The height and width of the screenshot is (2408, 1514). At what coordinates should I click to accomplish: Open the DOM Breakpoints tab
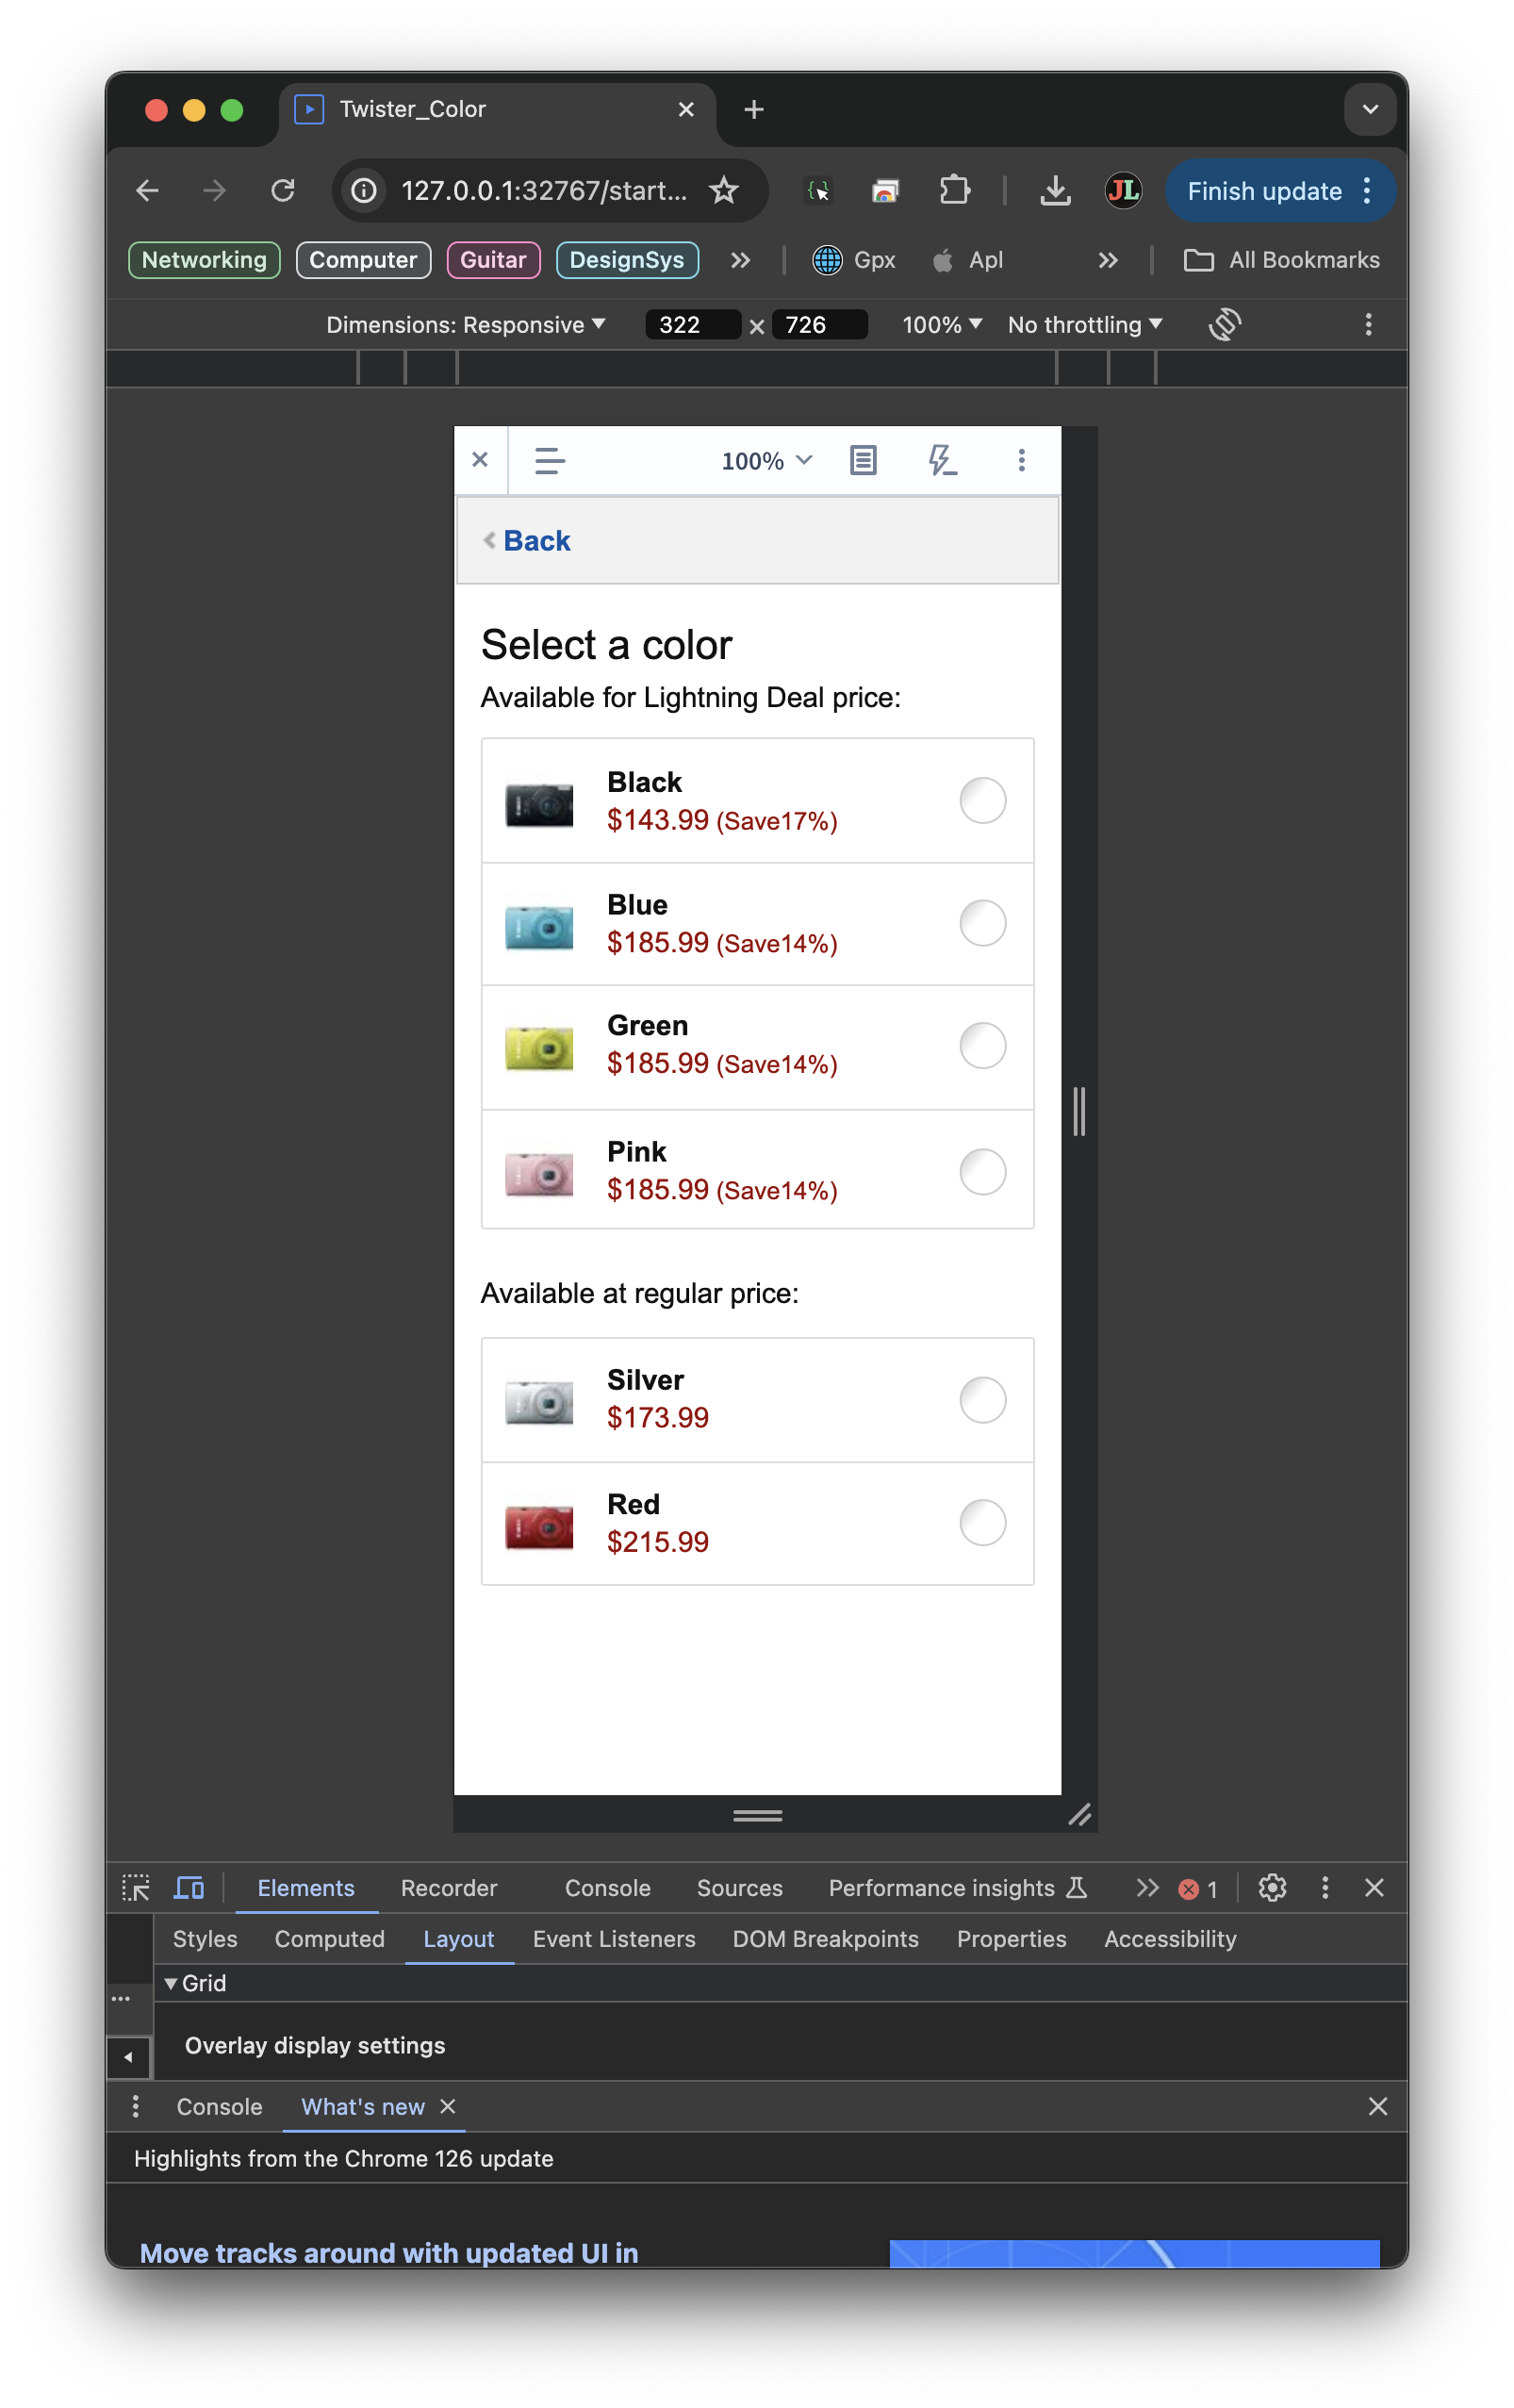coord(825,1939)
